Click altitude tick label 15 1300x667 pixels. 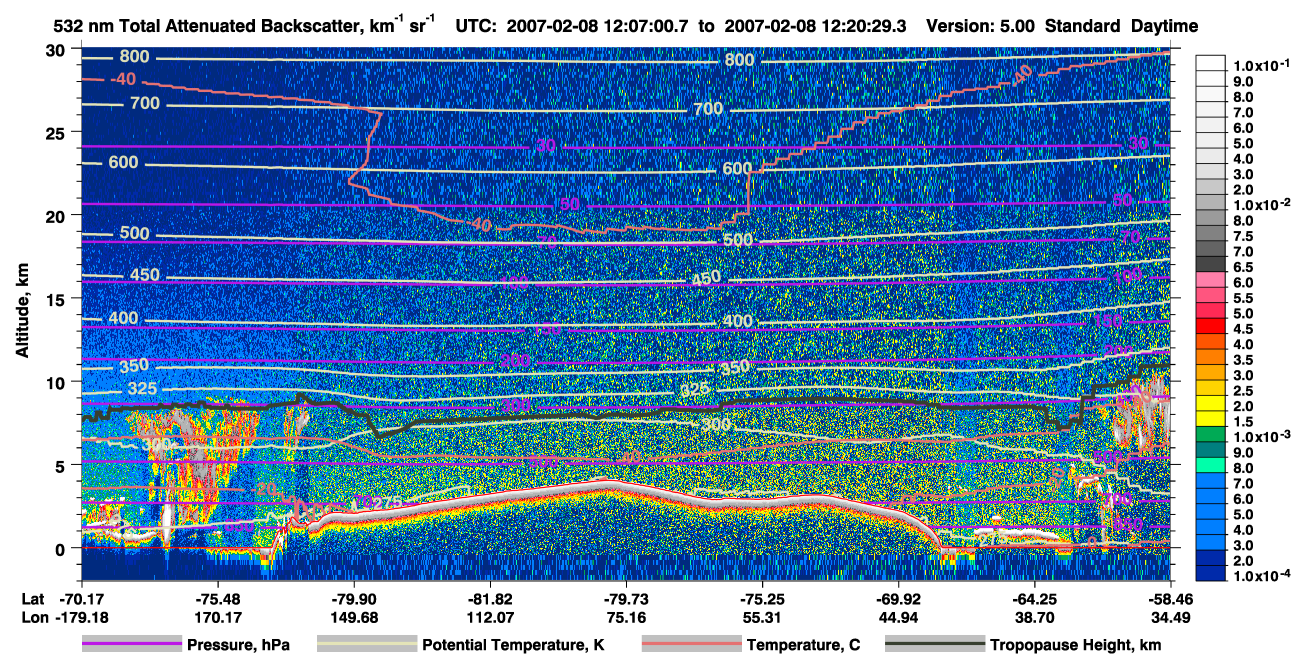pos(57,299)
